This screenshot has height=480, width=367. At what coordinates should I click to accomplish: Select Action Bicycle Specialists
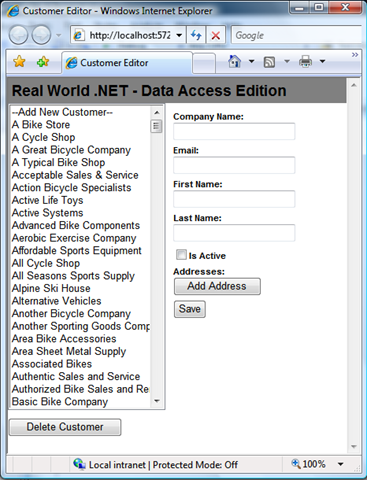[80, 188]
